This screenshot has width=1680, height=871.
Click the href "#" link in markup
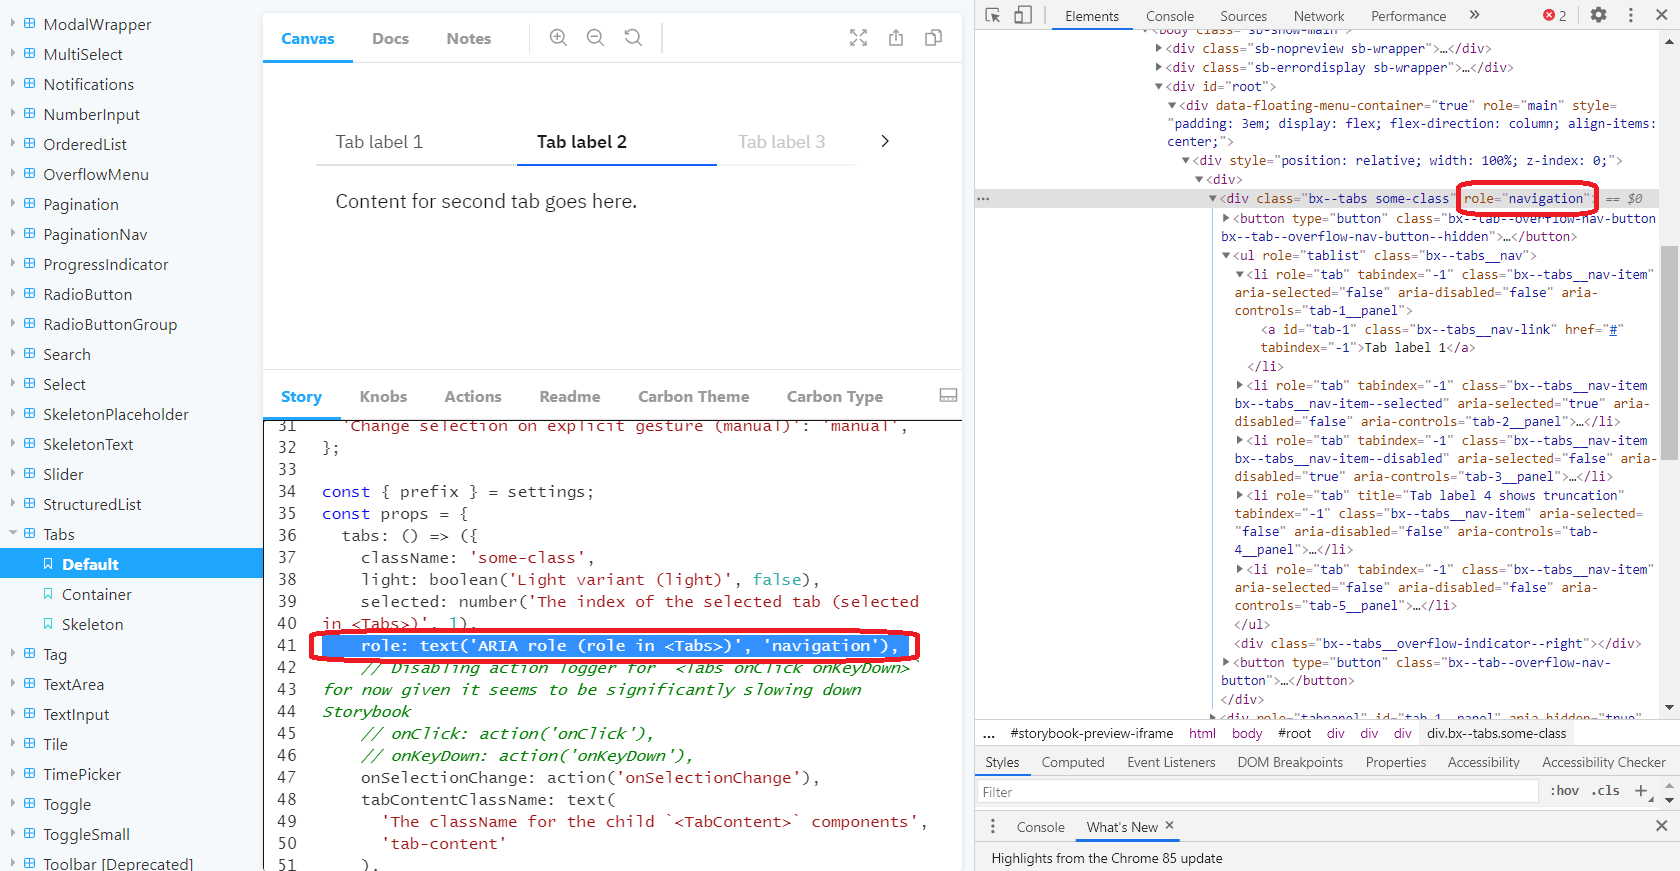coord(1611,330)
